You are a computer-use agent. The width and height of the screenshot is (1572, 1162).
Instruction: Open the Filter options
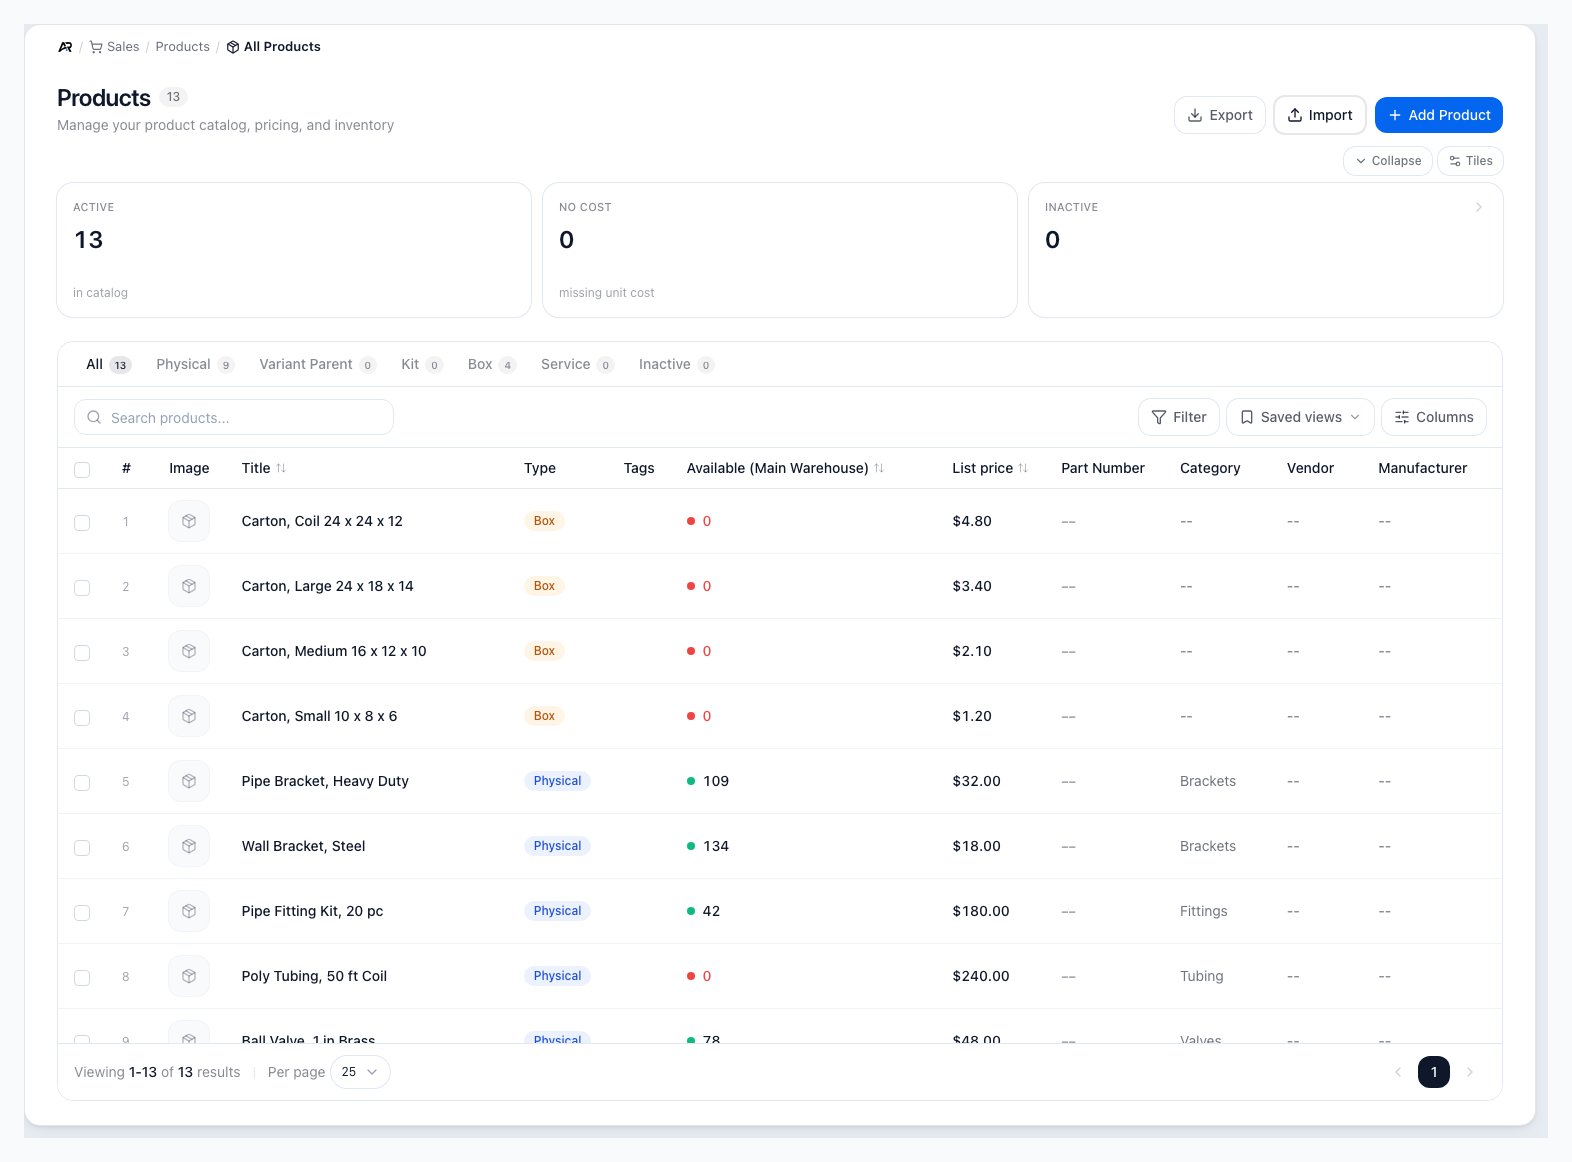[x=1179, y=417]
